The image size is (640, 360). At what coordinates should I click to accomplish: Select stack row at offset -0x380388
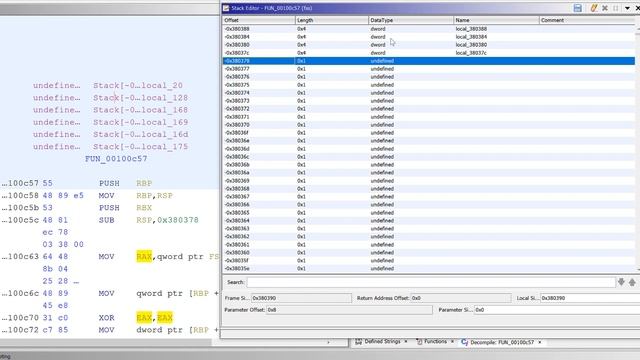click(429, 29)
